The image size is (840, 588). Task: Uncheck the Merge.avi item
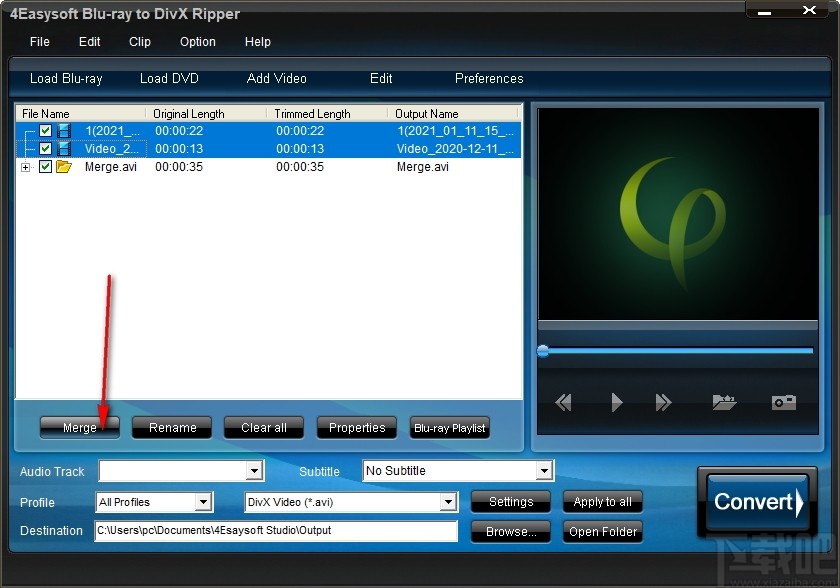tap(45, 167)
